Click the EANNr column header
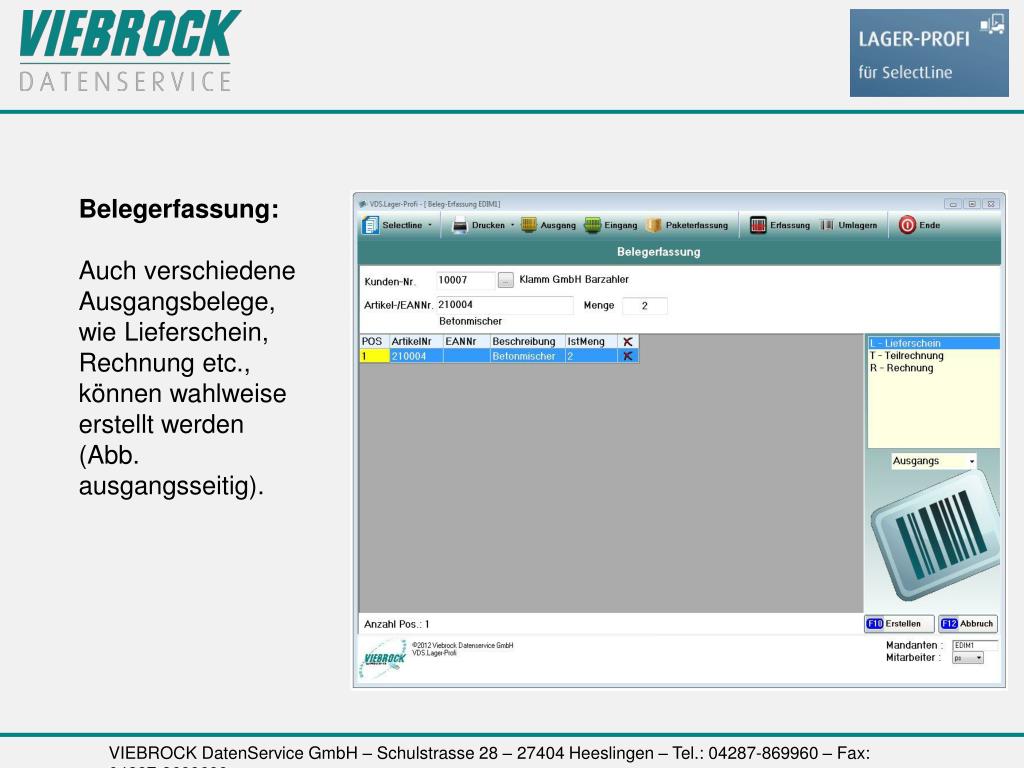 coord(466,342)
